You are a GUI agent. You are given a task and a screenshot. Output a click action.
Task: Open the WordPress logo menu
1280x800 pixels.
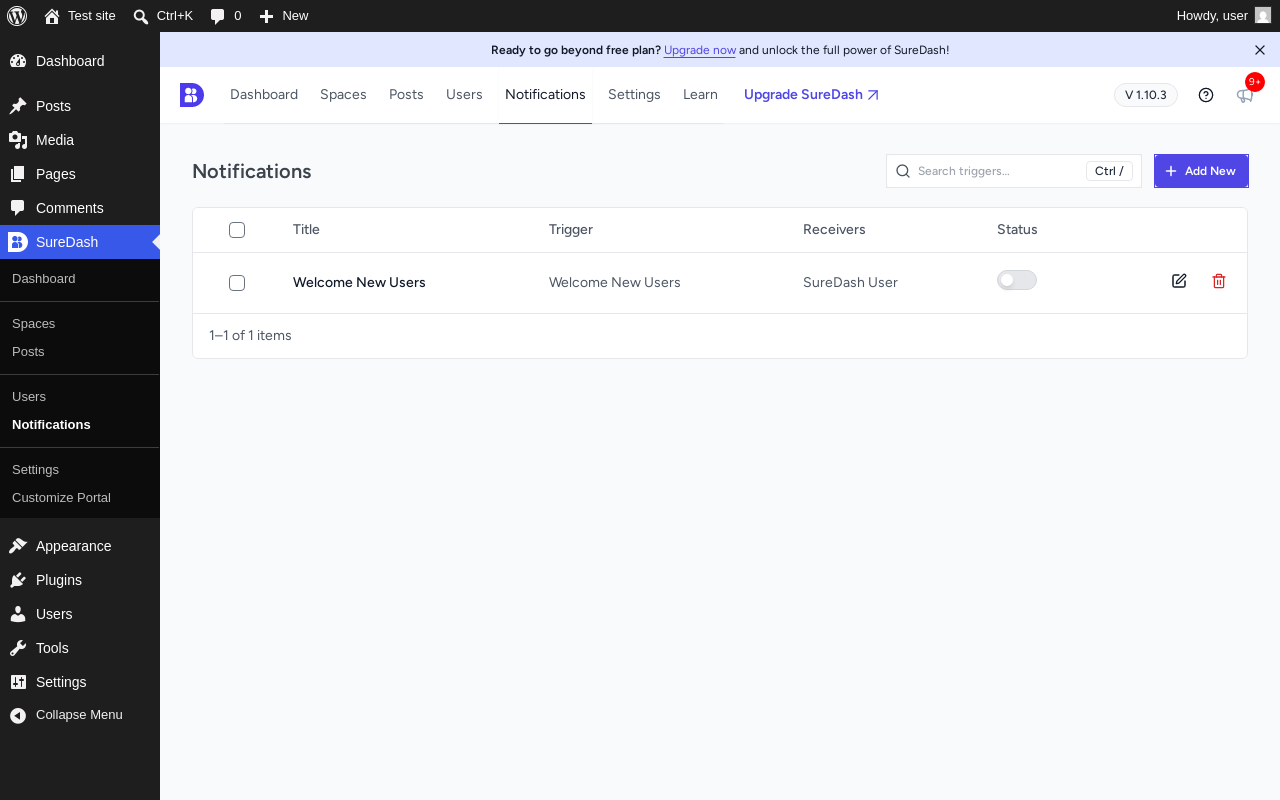coord(17,16)
